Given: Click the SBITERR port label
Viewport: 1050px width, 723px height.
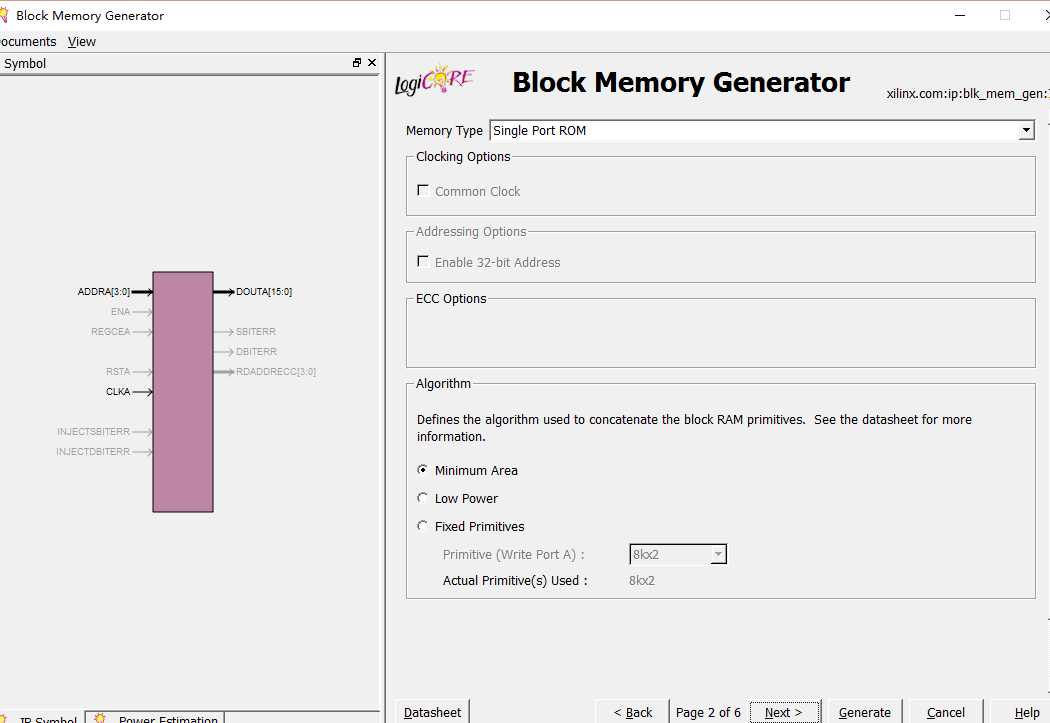Looking at the screenshot, I should [x=256, y=332].
